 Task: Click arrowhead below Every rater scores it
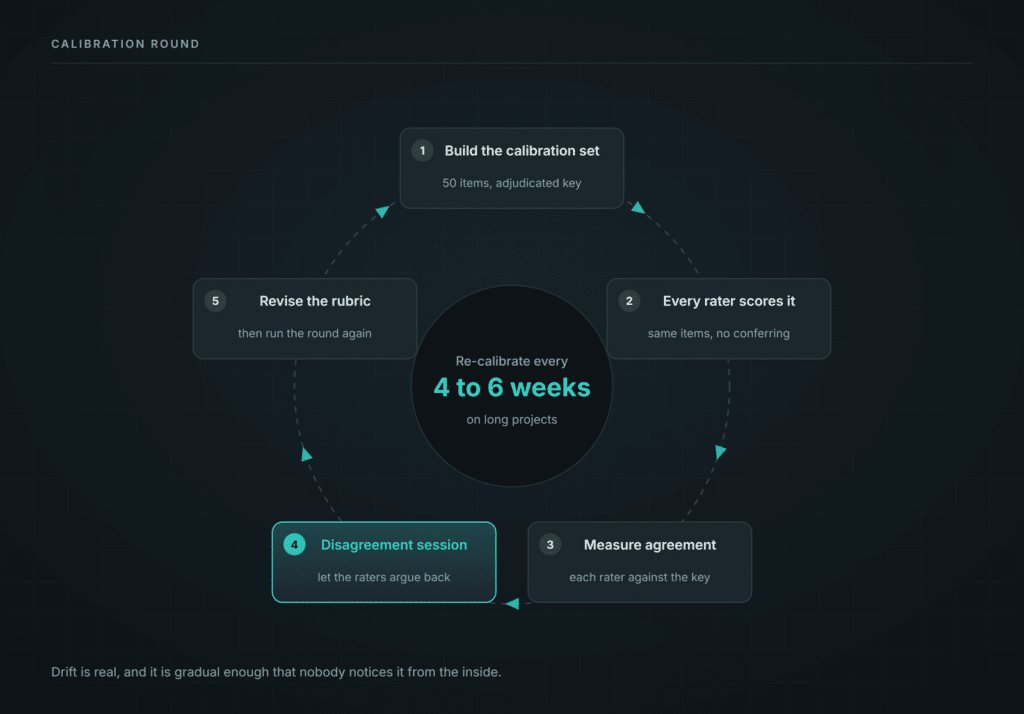[x=720, y=451]
